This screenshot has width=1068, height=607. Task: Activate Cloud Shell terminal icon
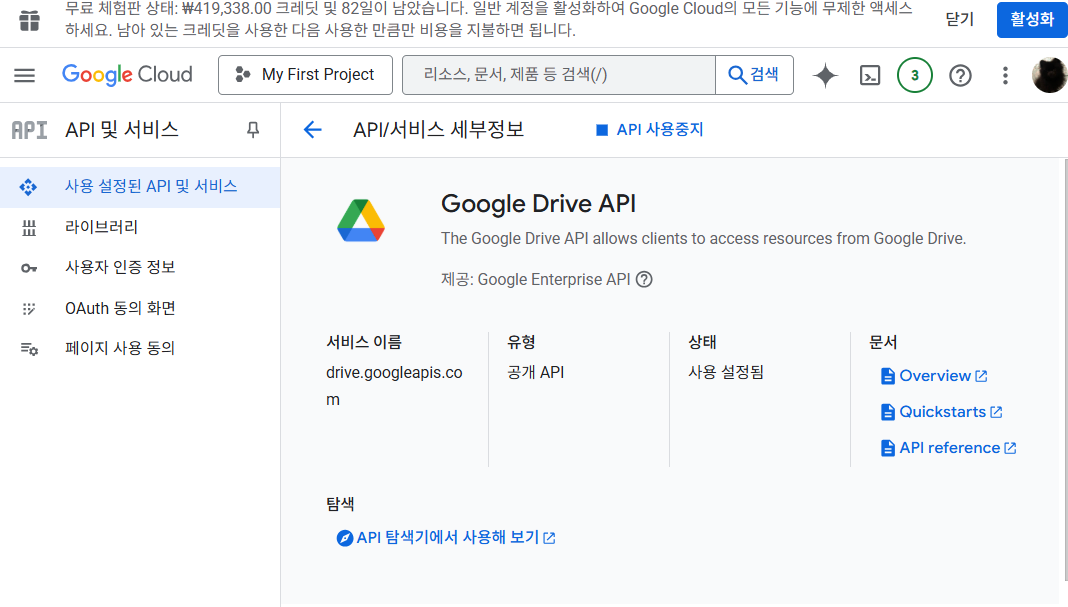point(870,75)
